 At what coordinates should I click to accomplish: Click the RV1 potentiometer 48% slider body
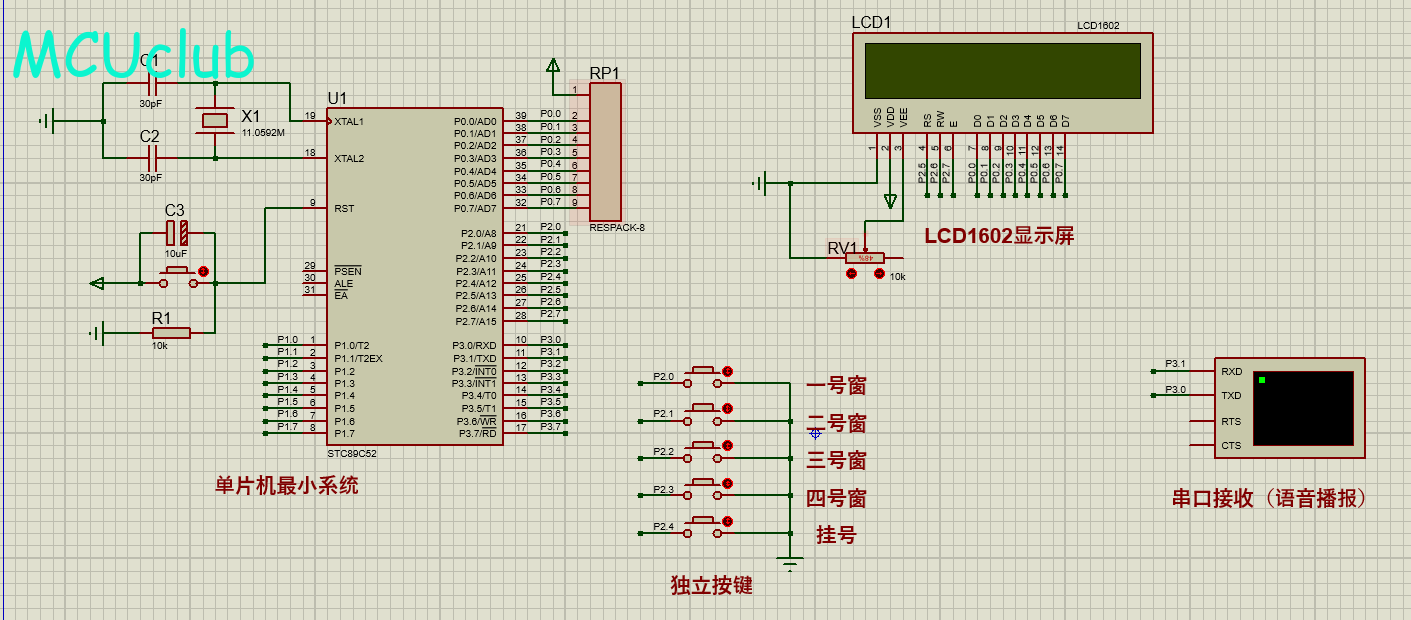tap(865, 258)
